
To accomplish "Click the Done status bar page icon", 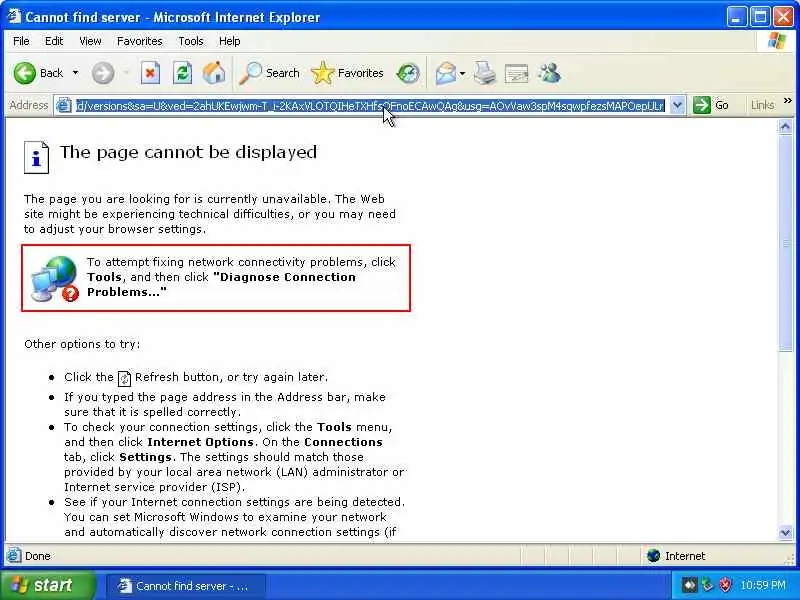I will 14,555.
